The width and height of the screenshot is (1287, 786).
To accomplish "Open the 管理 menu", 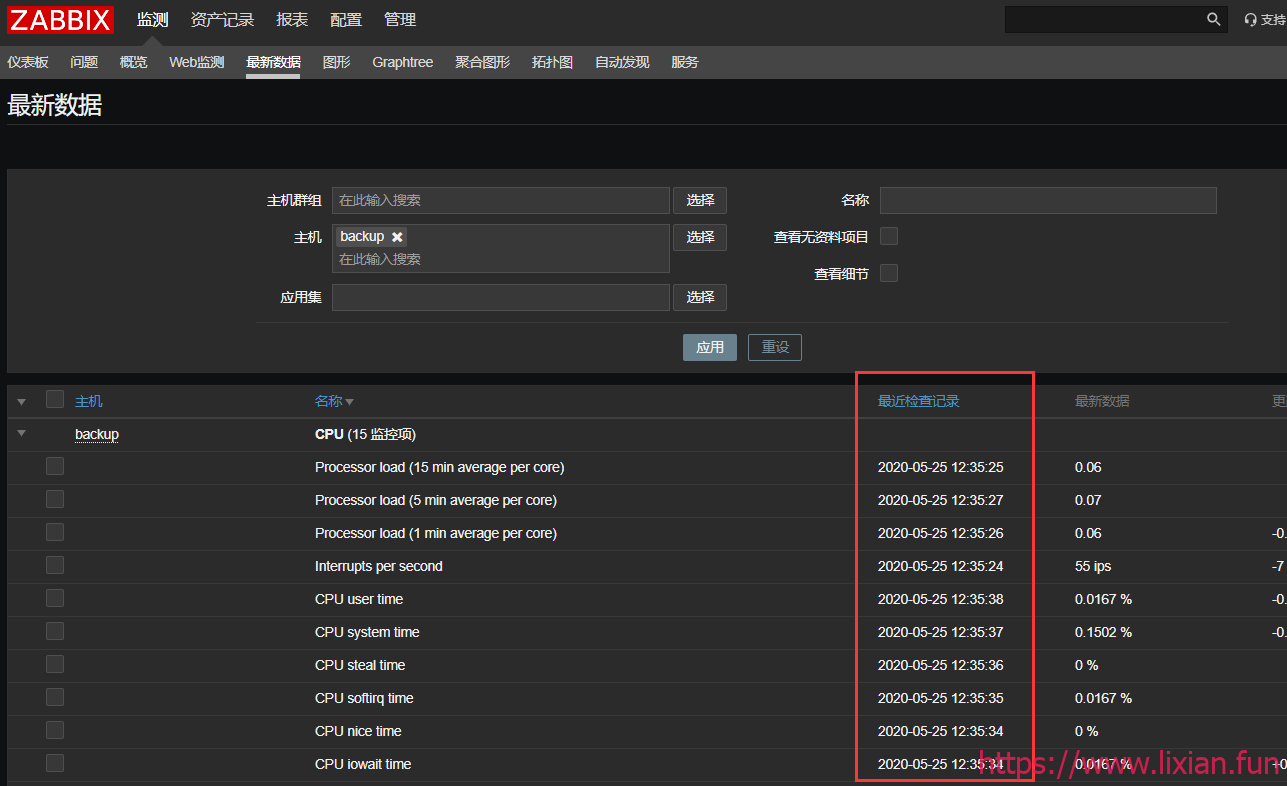I will [x=400, y=20].
